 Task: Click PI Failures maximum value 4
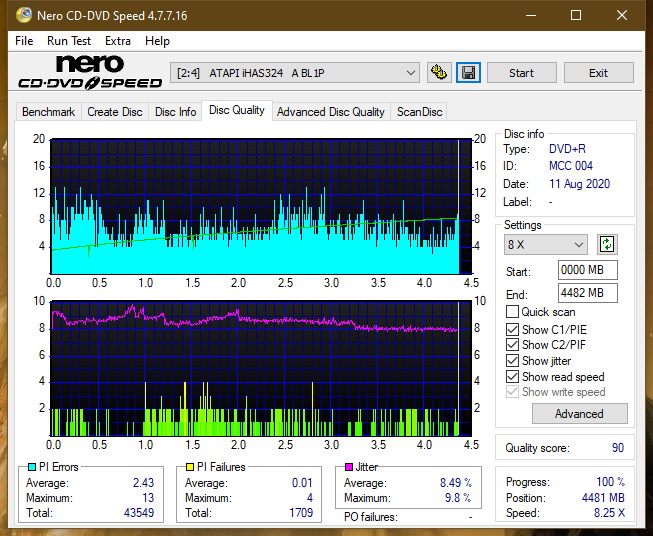tap(310, 498)
